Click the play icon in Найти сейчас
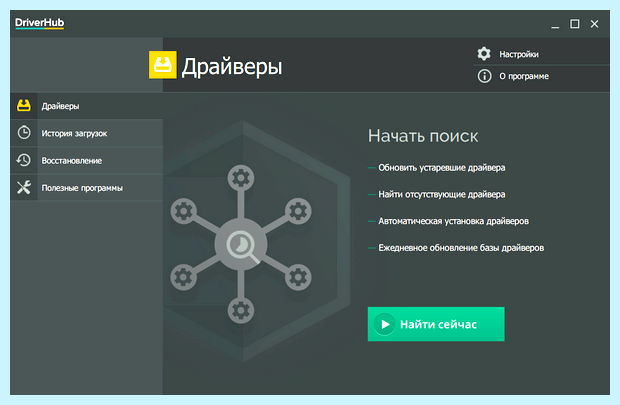 pyautogui.click(x=385, y=324)
